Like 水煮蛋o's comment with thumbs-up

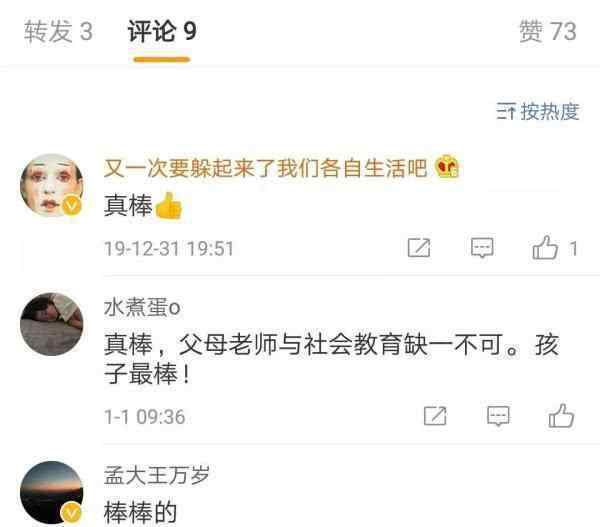click(x=561, y=415)
